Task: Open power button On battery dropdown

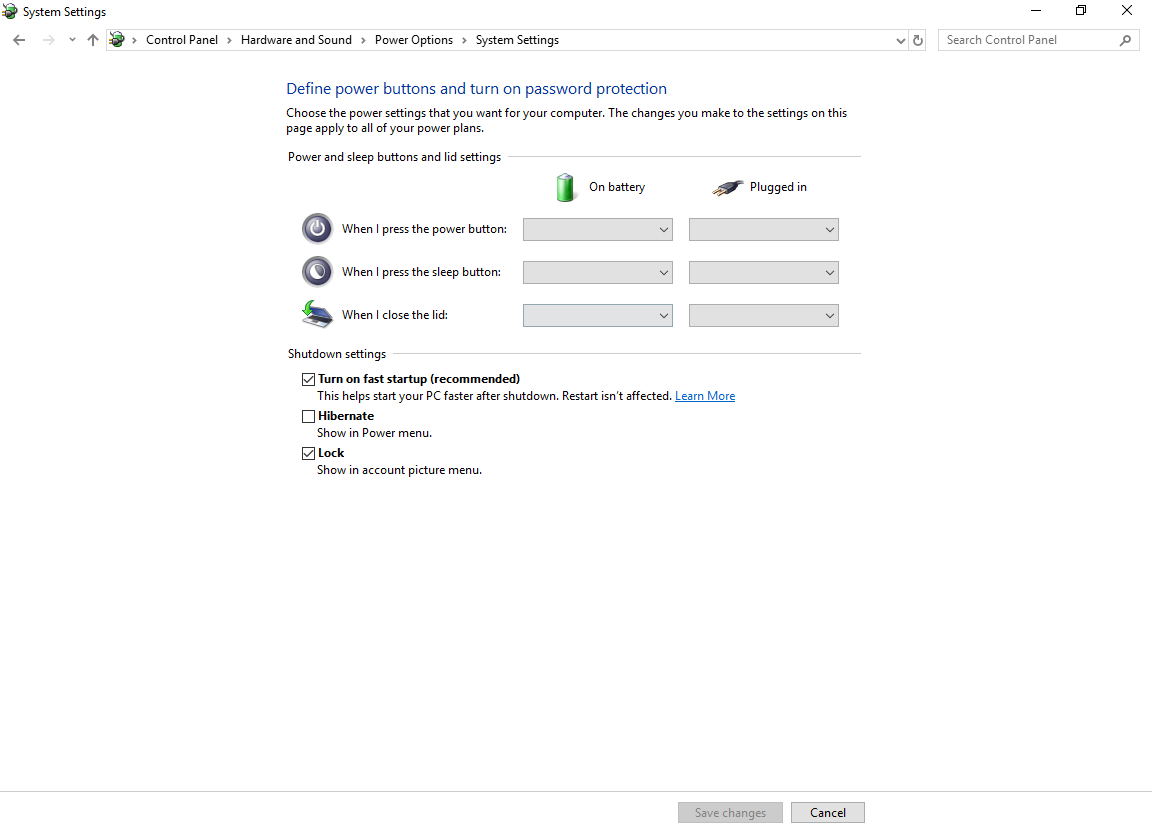Action: point(597,229)
